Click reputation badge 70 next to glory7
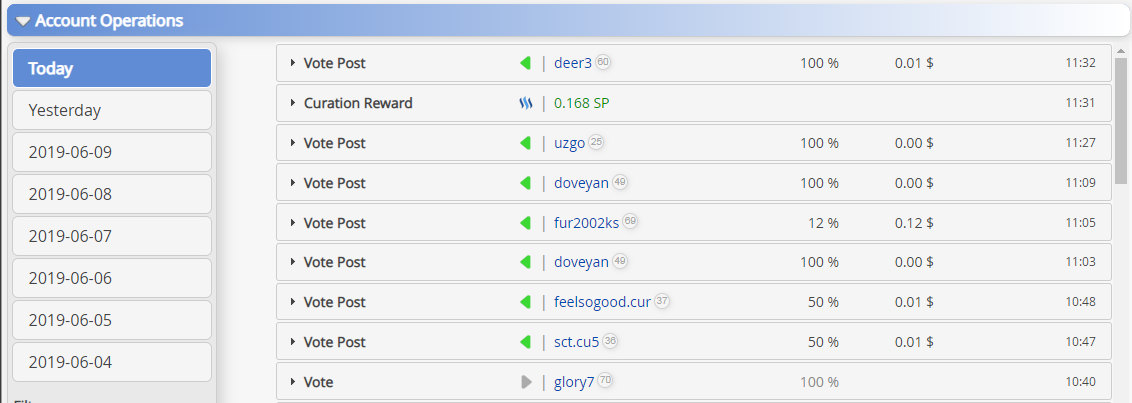This screenshot has width=1132, height=403. click(606, 380)
